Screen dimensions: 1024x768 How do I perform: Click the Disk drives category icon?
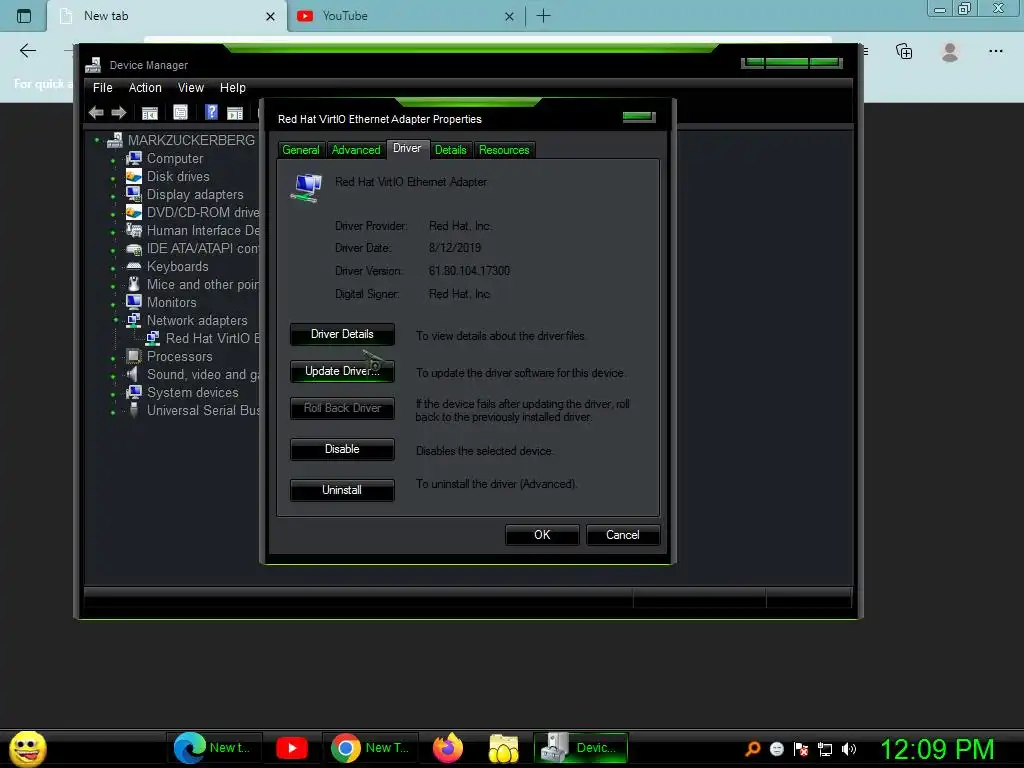134,176
